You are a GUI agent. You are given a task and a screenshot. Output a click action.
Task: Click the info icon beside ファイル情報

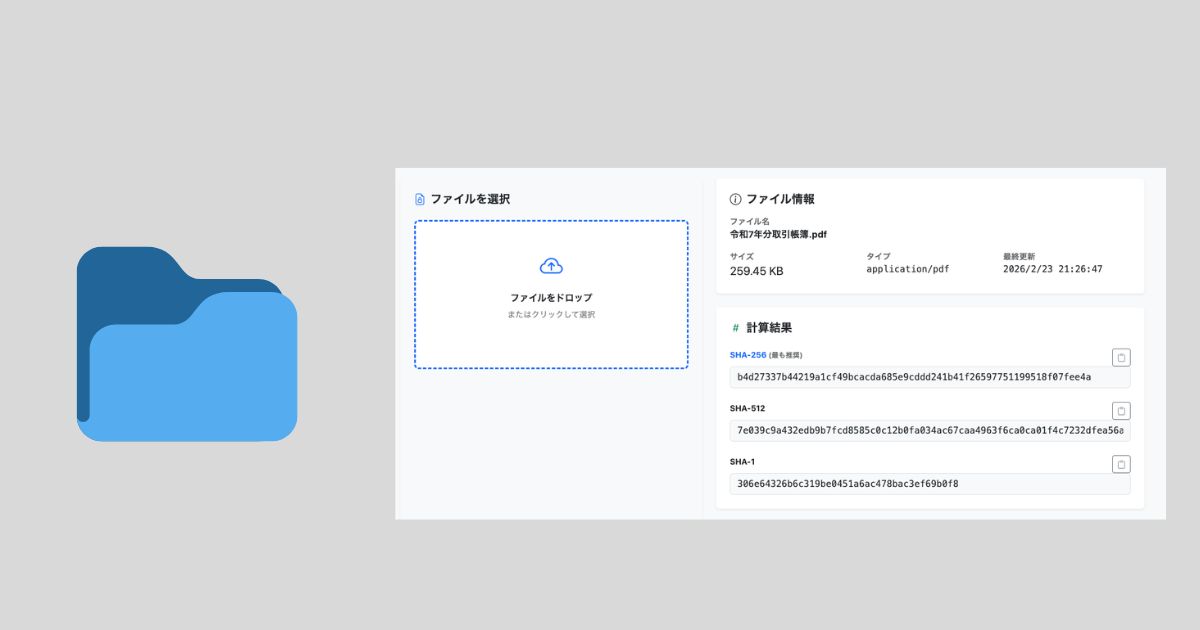736,199
